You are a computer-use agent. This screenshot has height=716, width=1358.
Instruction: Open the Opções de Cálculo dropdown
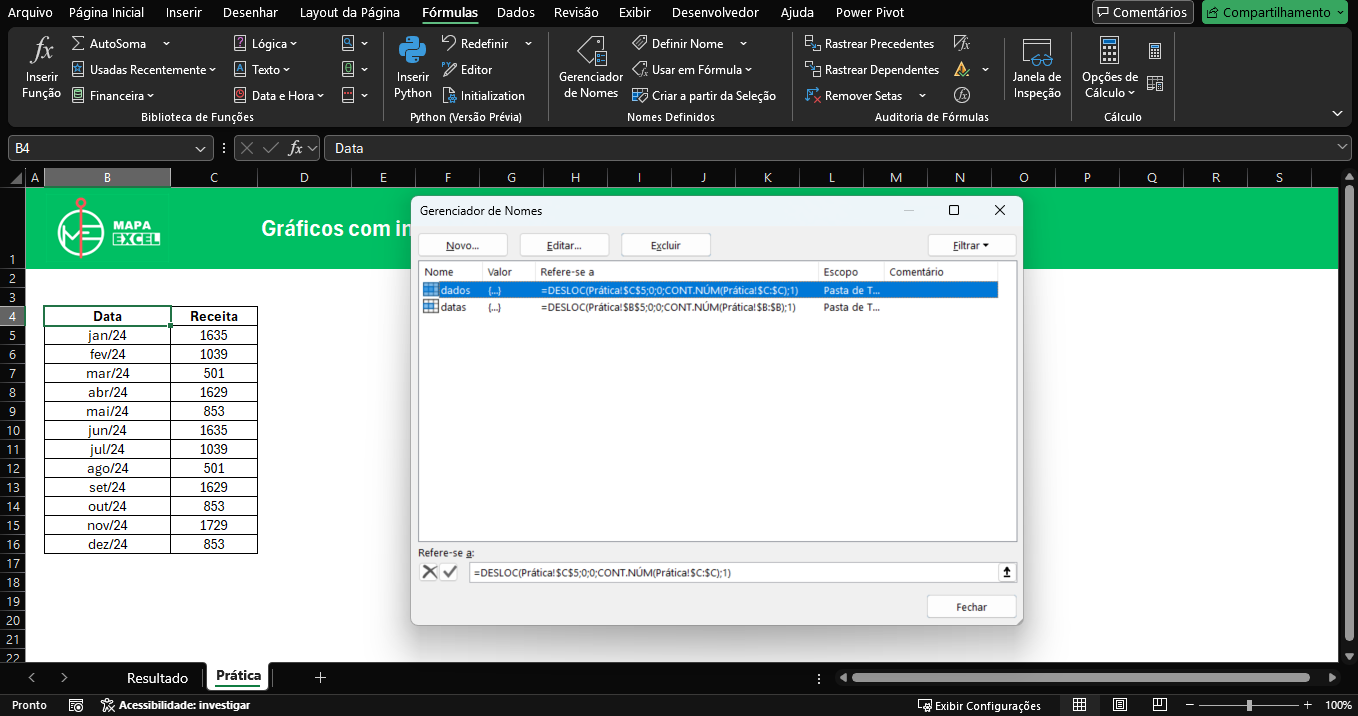tap(1110, 68)
